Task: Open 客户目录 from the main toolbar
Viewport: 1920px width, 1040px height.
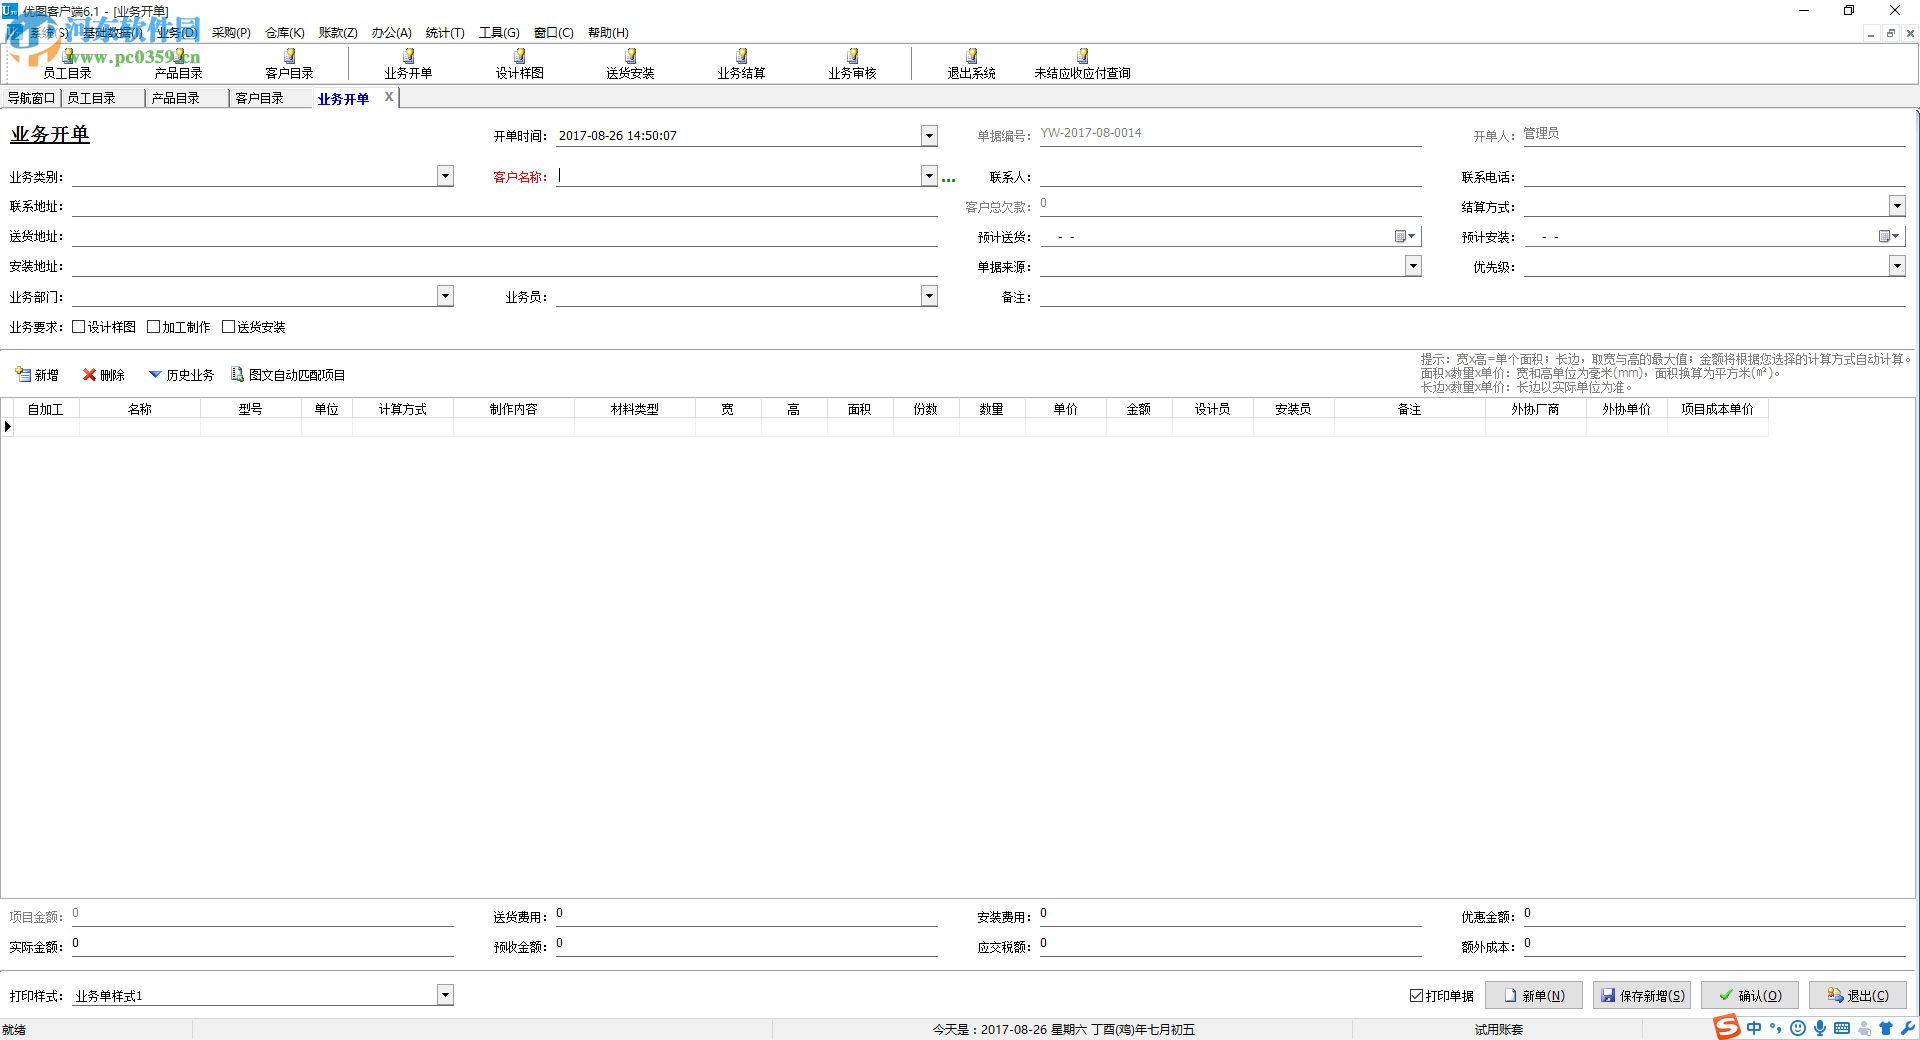Action: click(x=289, y=64)
